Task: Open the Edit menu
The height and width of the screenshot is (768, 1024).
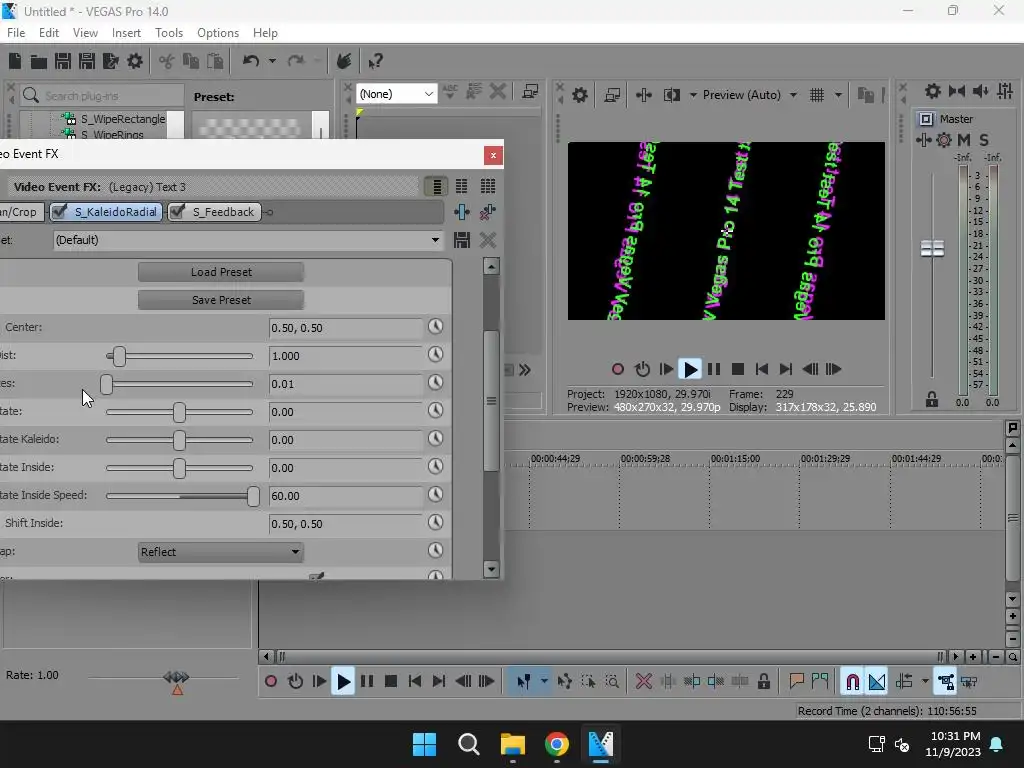Action: 48,33
